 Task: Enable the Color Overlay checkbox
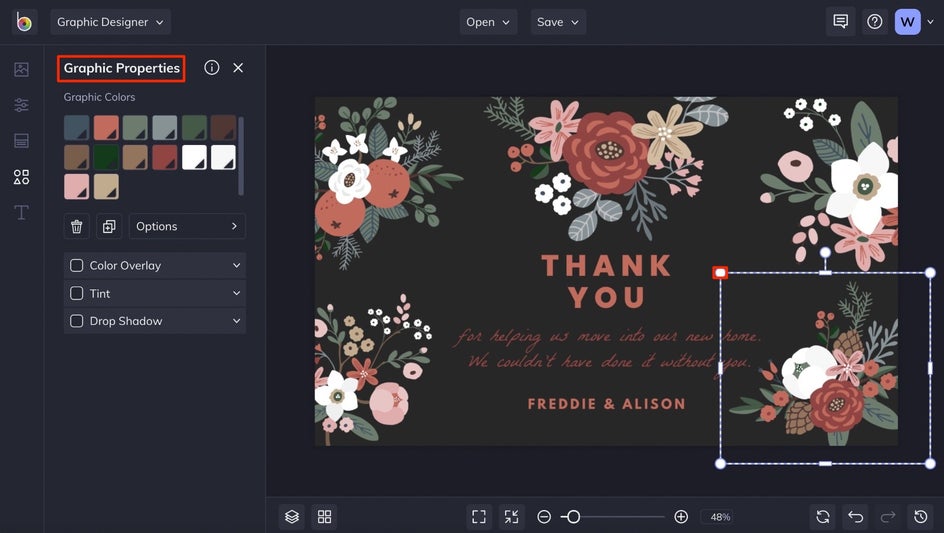pyautogui.click(x=77, y=266)
